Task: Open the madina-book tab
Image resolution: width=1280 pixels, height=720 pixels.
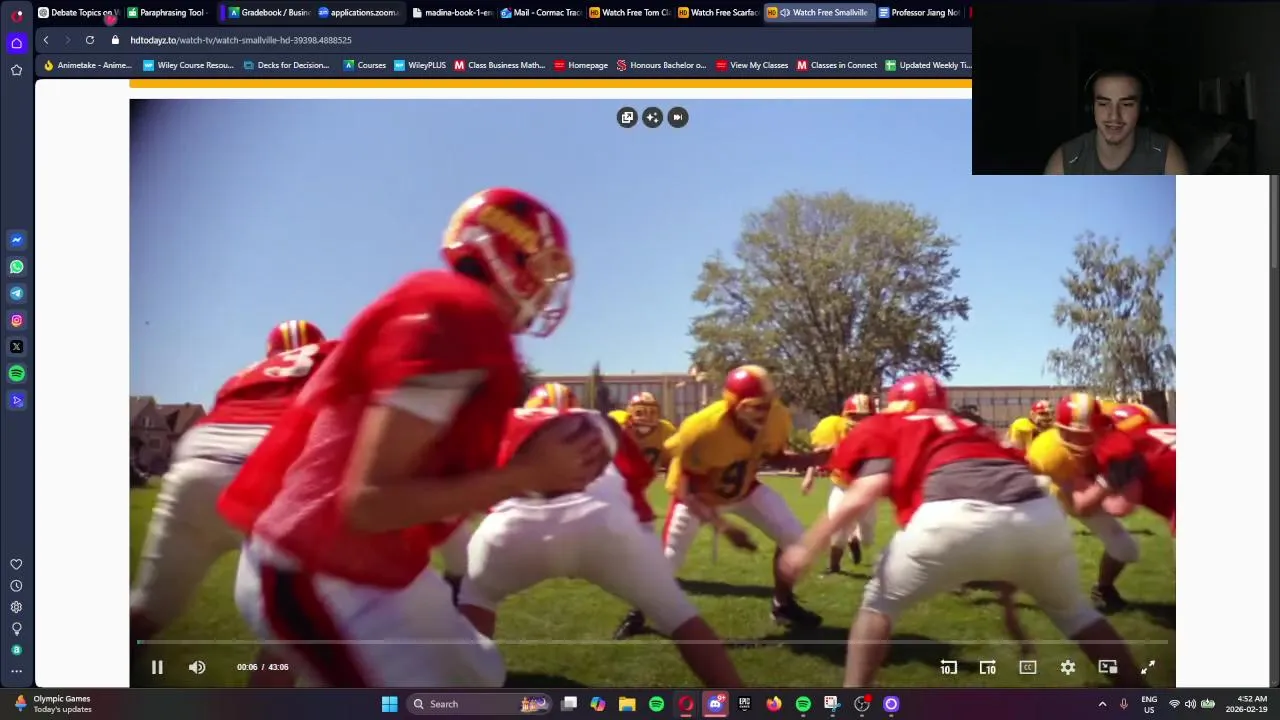Action: coord(453,12)
